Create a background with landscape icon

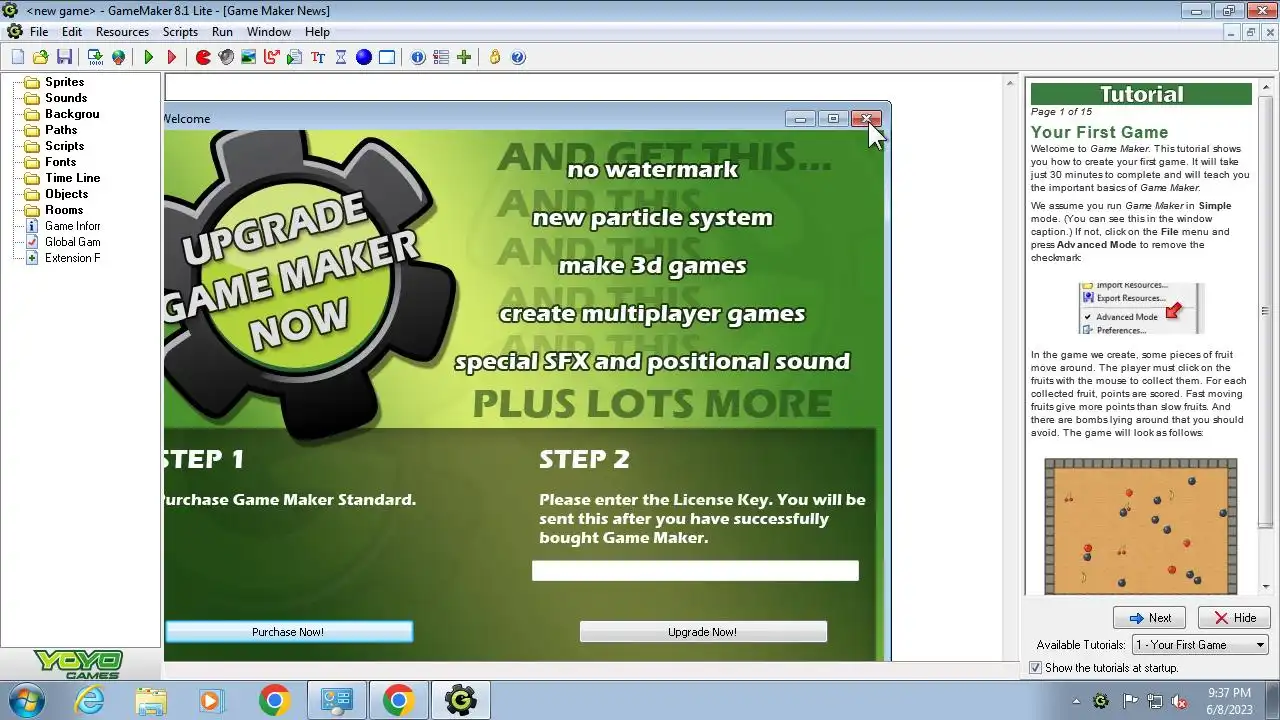[x=248, y=57]
